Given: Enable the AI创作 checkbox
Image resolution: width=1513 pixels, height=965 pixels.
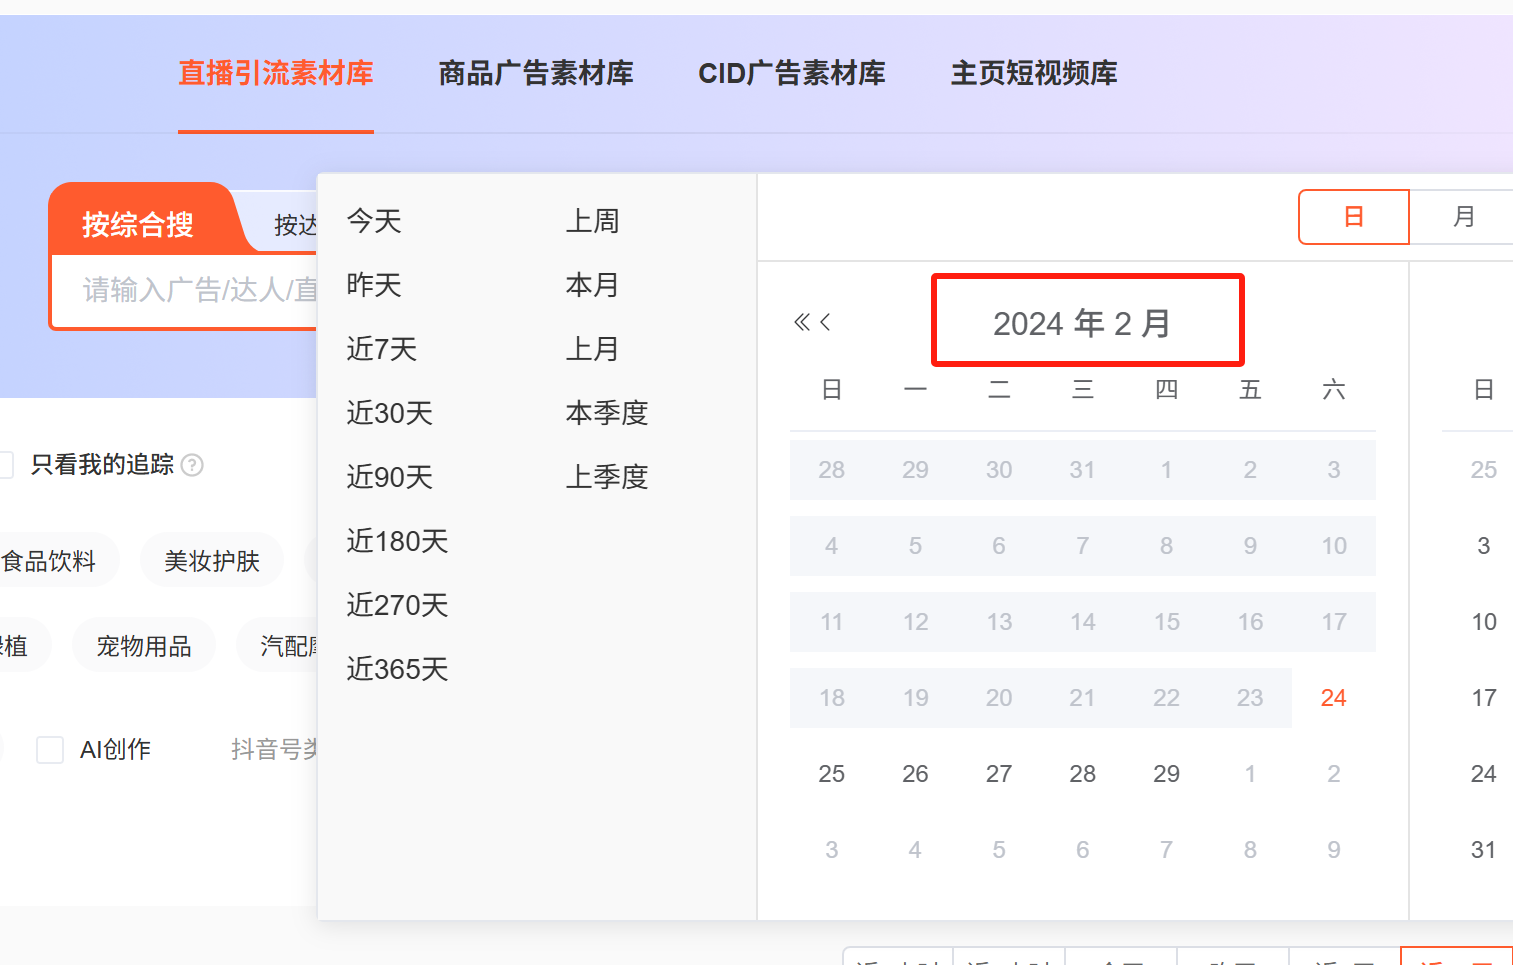Looking at the screenshot, I should click(50, 750).
